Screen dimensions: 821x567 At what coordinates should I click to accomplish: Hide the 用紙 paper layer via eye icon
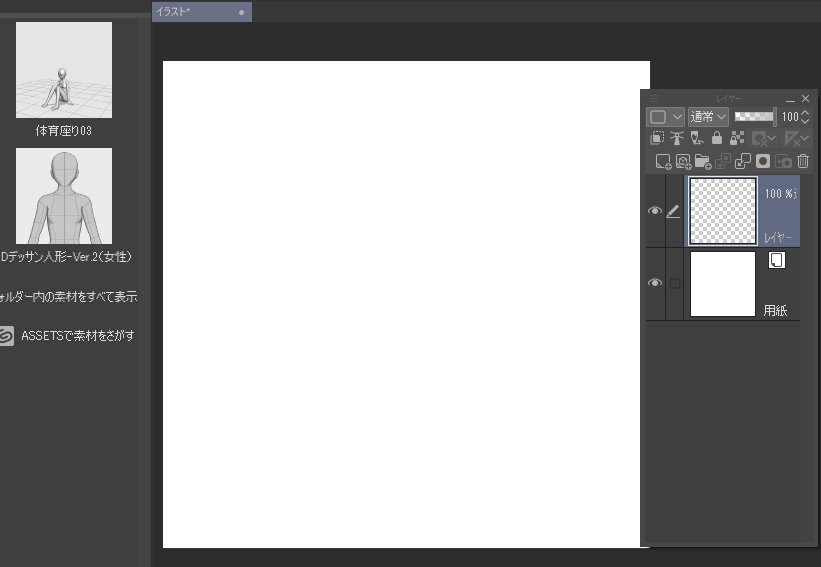tap(654, 283)
